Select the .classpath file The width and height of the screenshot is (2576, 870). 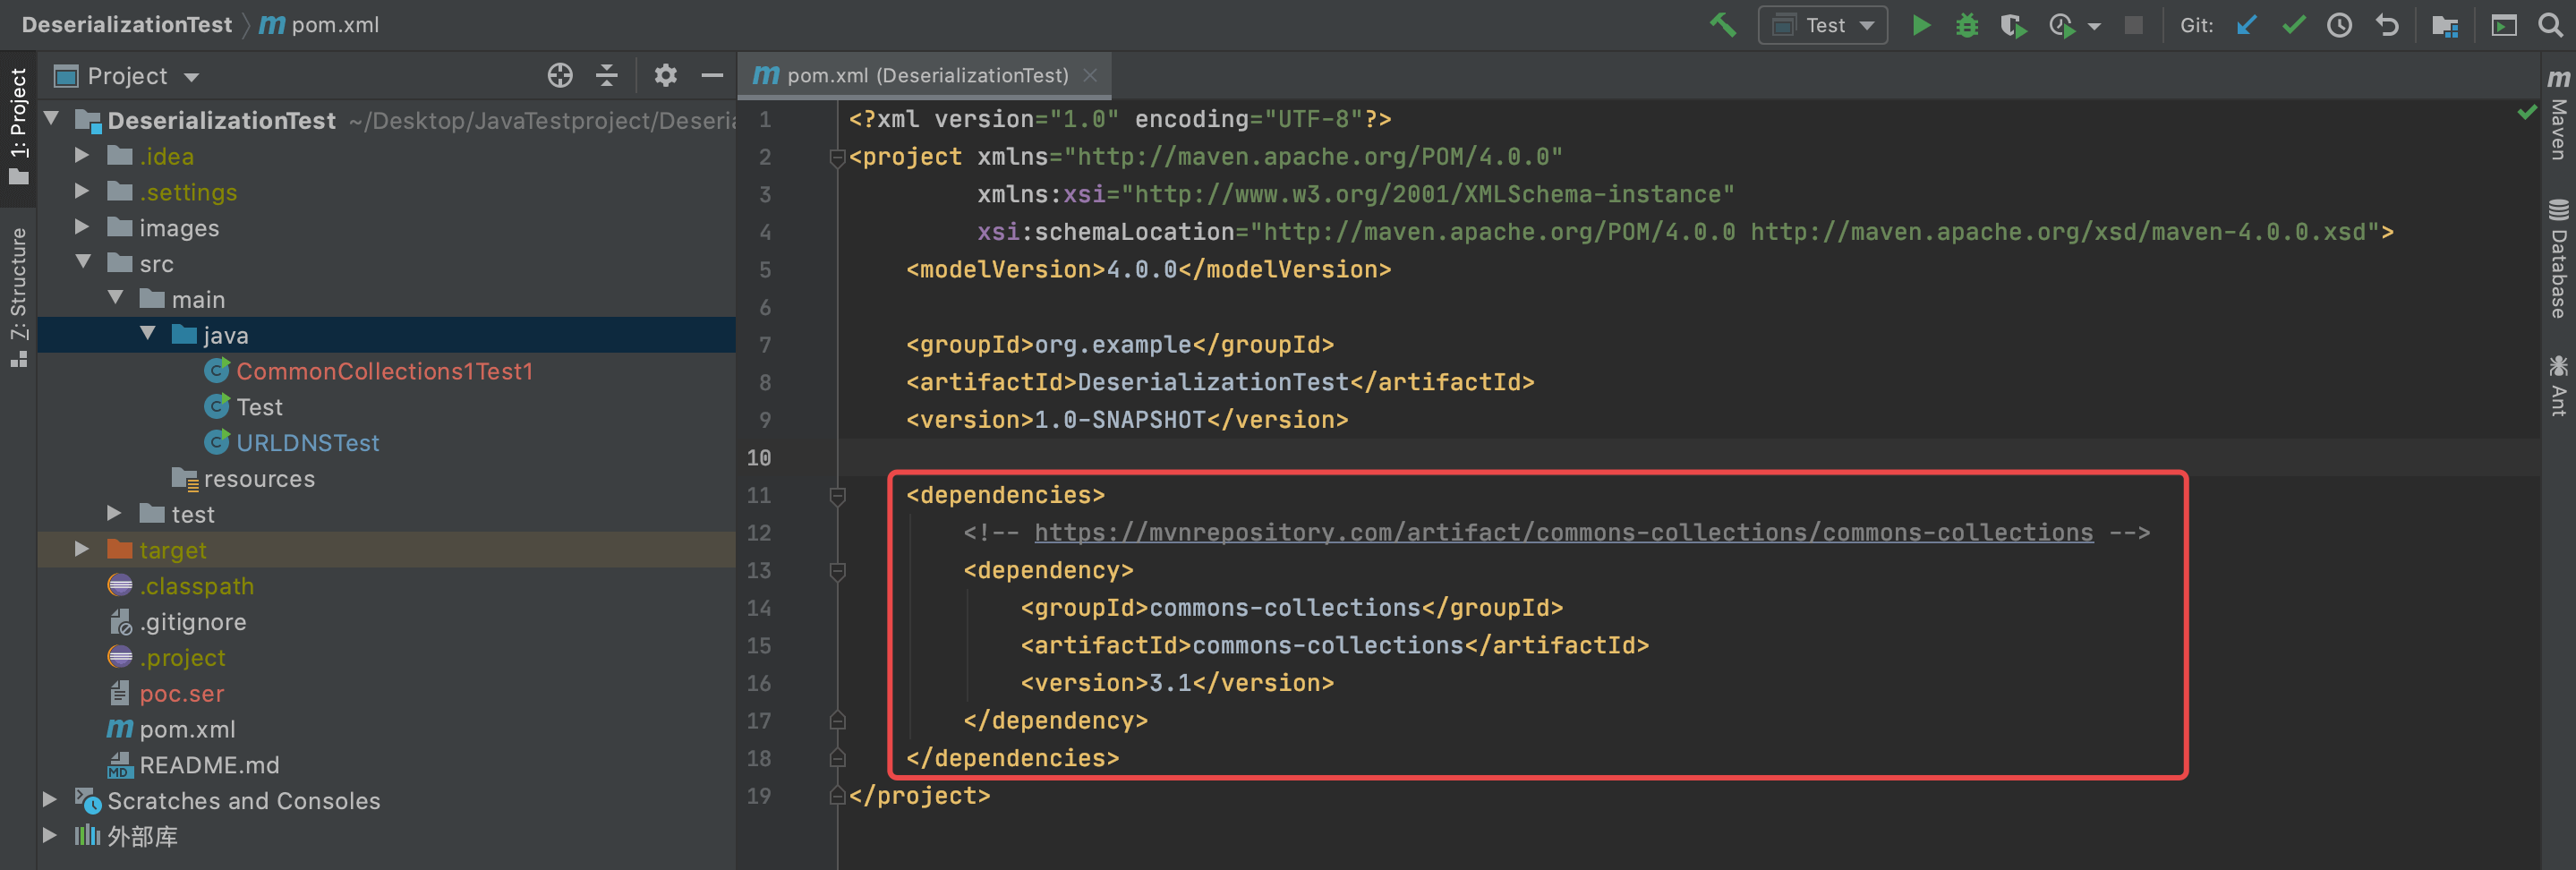[x=196, y=586]
